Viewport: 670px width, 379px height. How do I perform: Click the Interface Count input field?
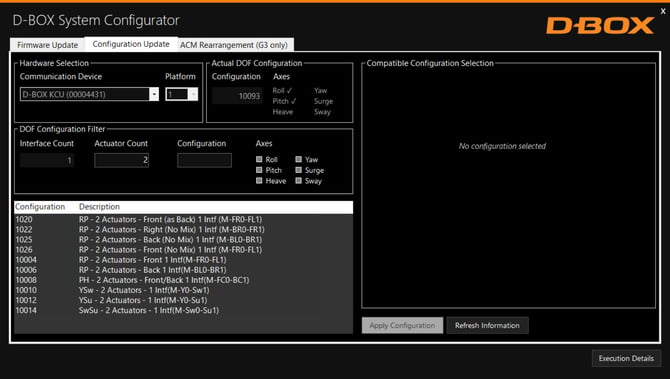point(47,160)
